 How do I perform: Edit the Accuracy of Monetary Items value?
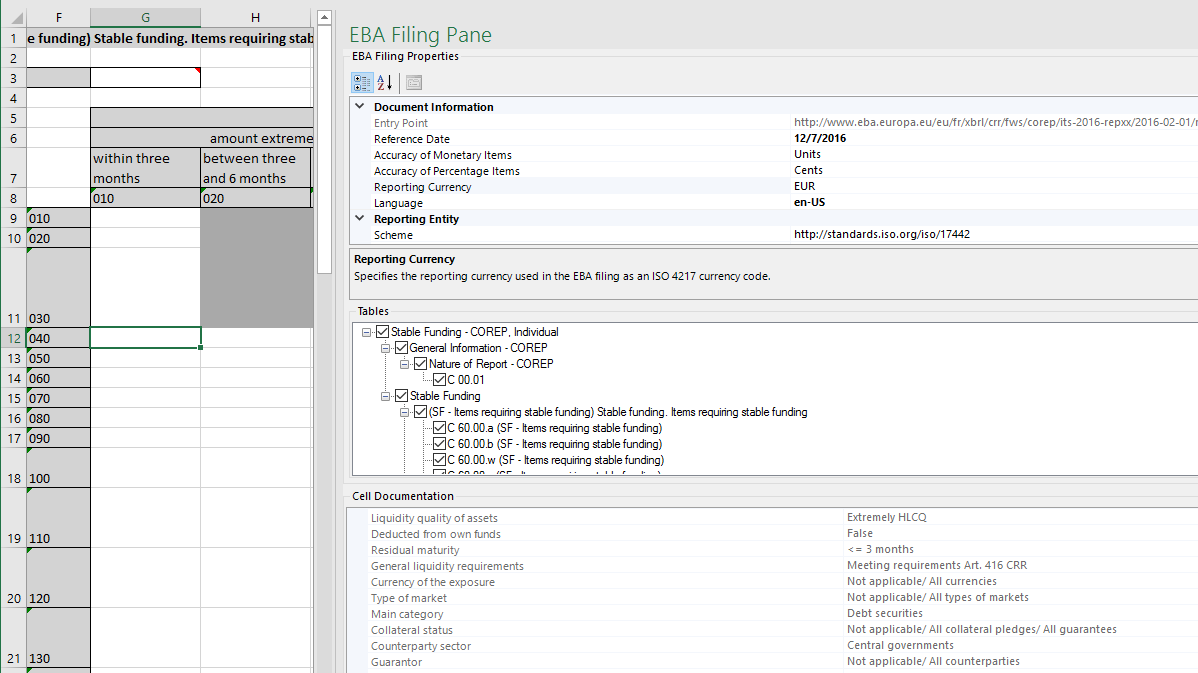[x=807, y=154]
